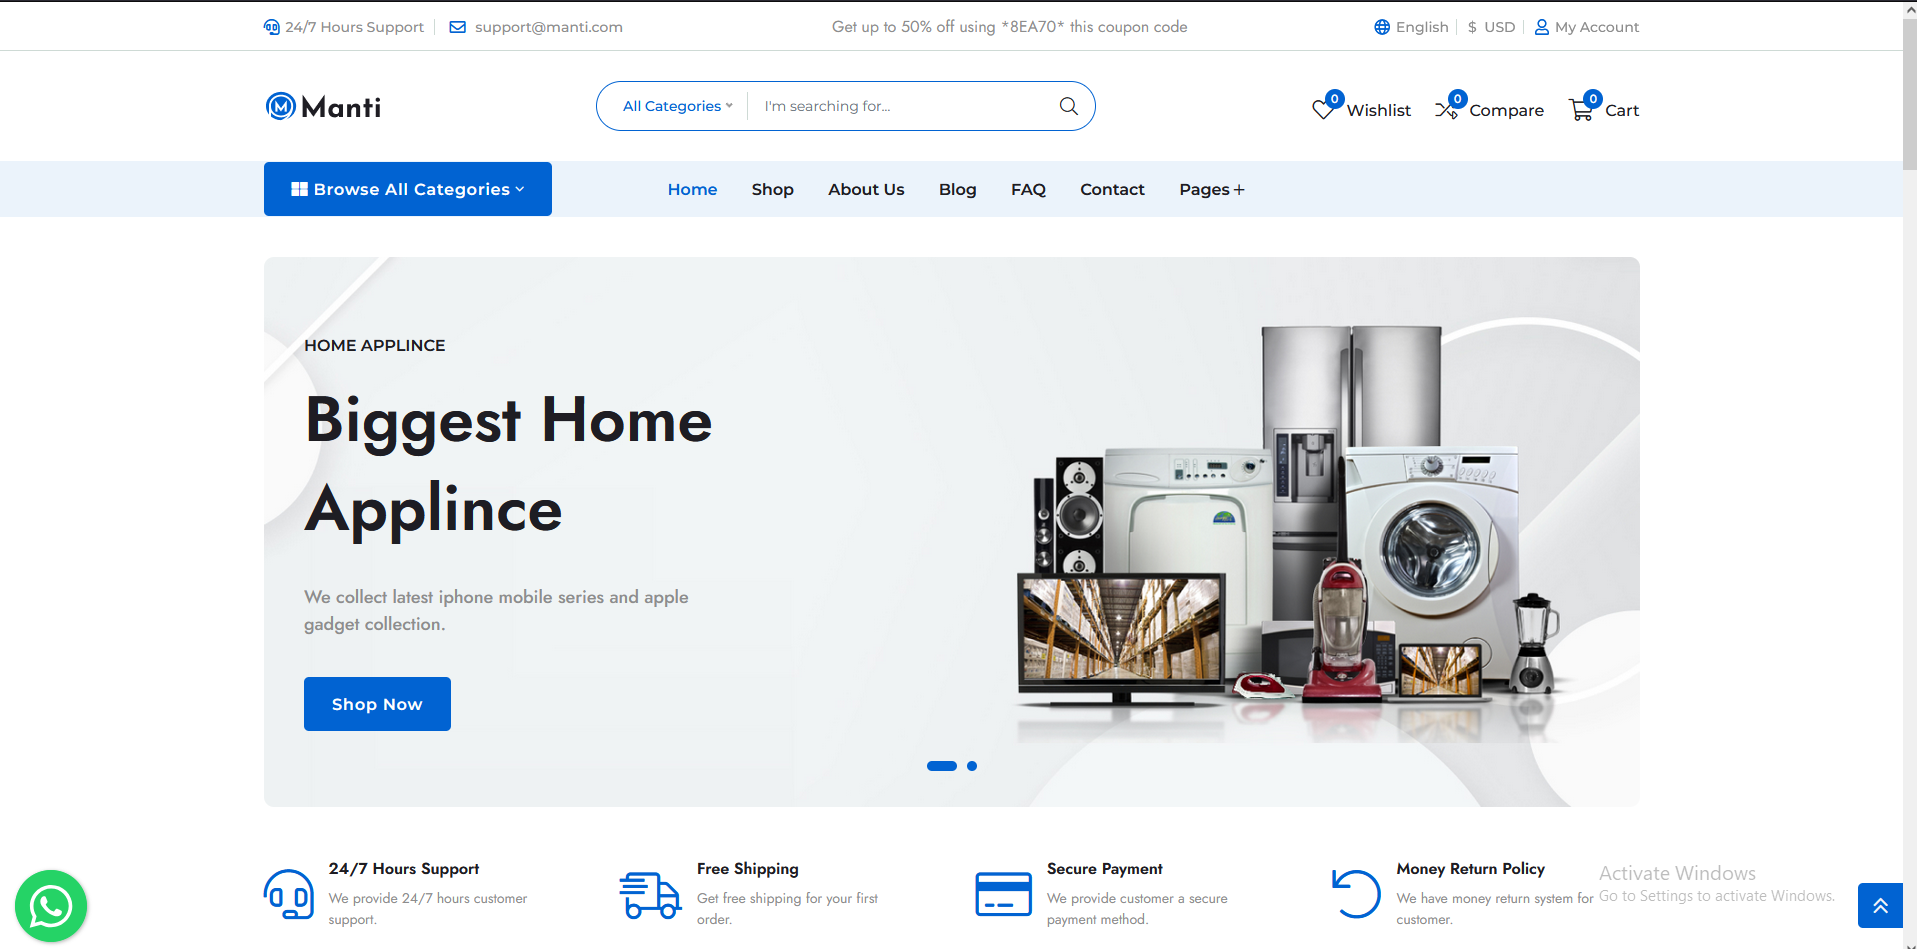Click the support email envelope icon
The image size is (1917, 949).
[457, 27]
